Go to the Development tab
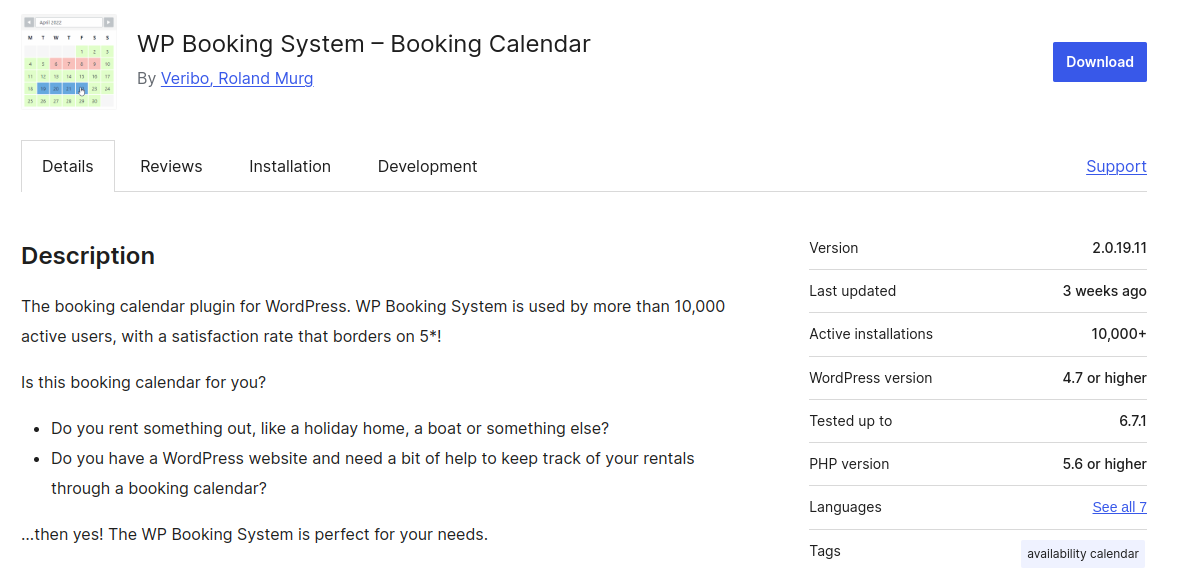Image resolution: width=1197 pixels, height=573 pixels. tap(427, 166)
